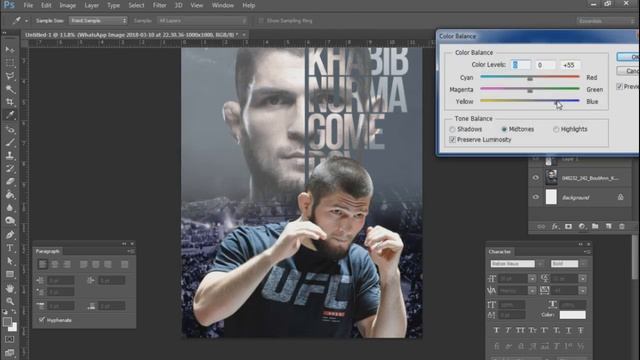Select the Eyedropper tool in toolbox
640x360 pixels.
pyautogui.click(x=10, y=115)
